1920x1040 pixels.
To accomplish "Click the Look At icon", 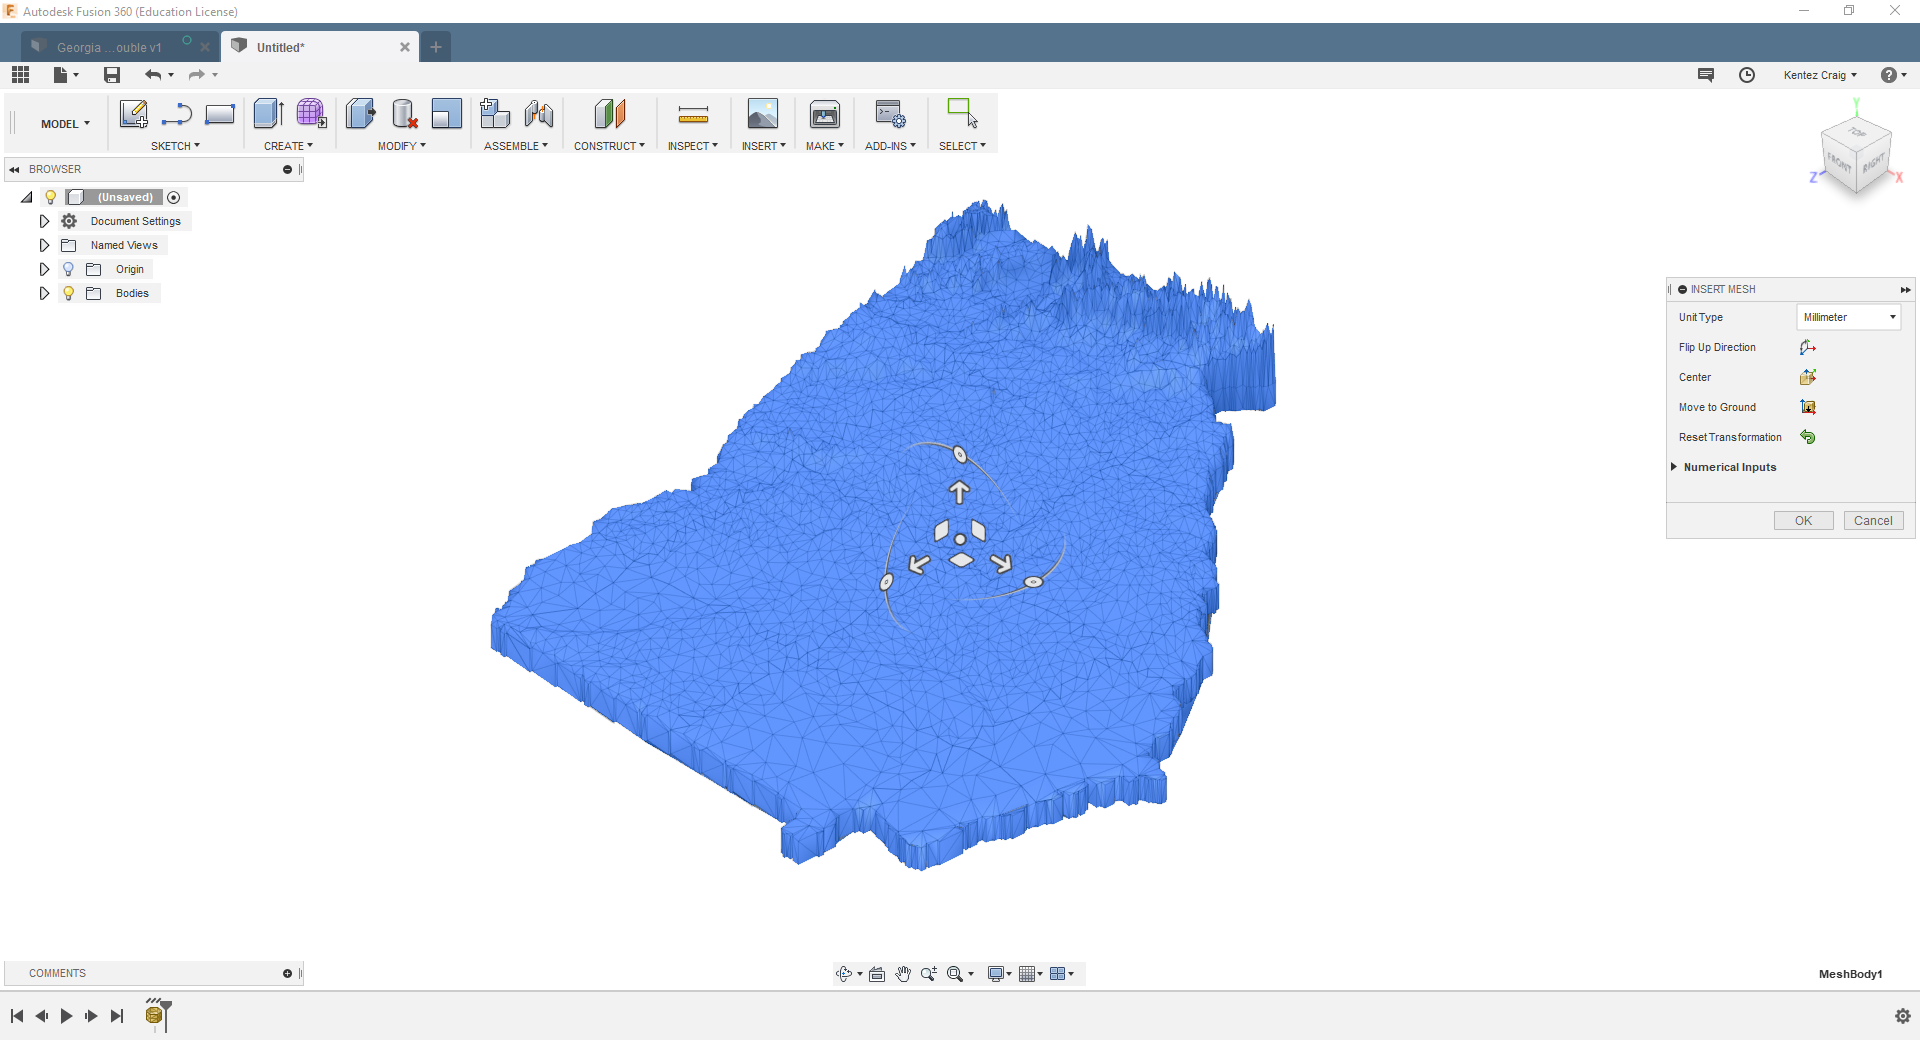I will (877, 974).
